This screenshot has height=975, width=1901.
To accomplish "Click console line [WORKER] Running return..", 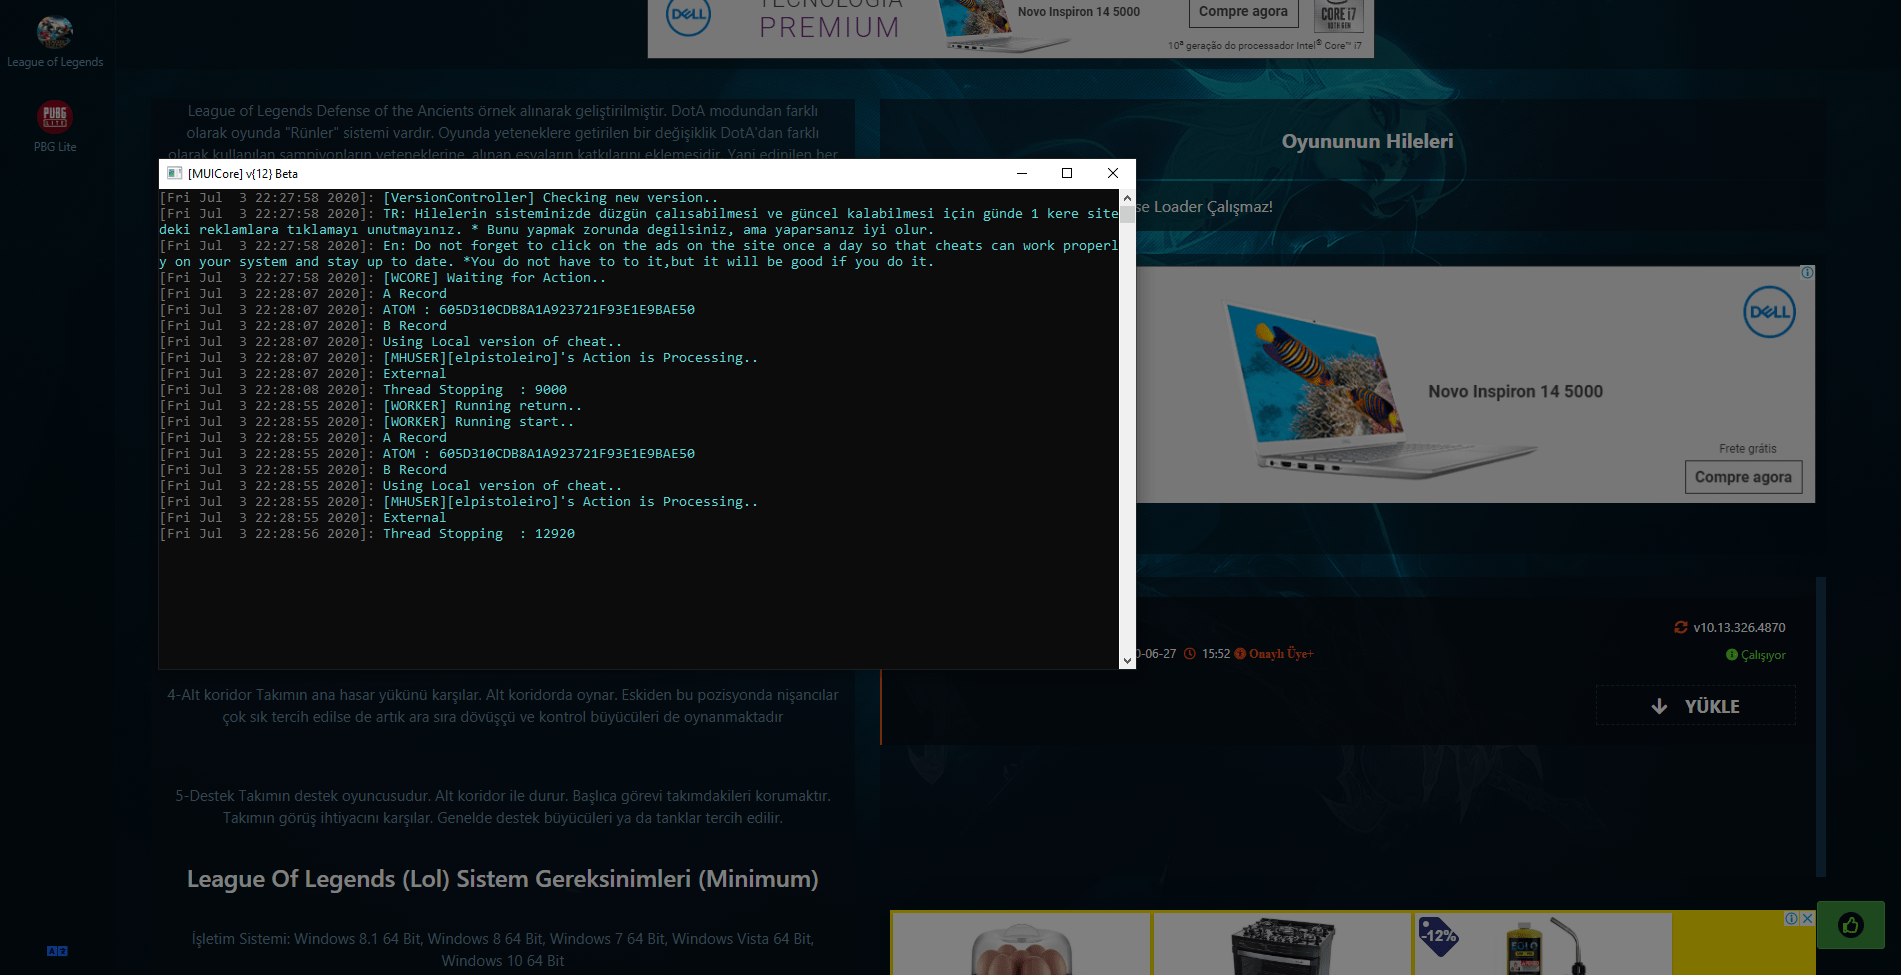I will tap(482, 406).
